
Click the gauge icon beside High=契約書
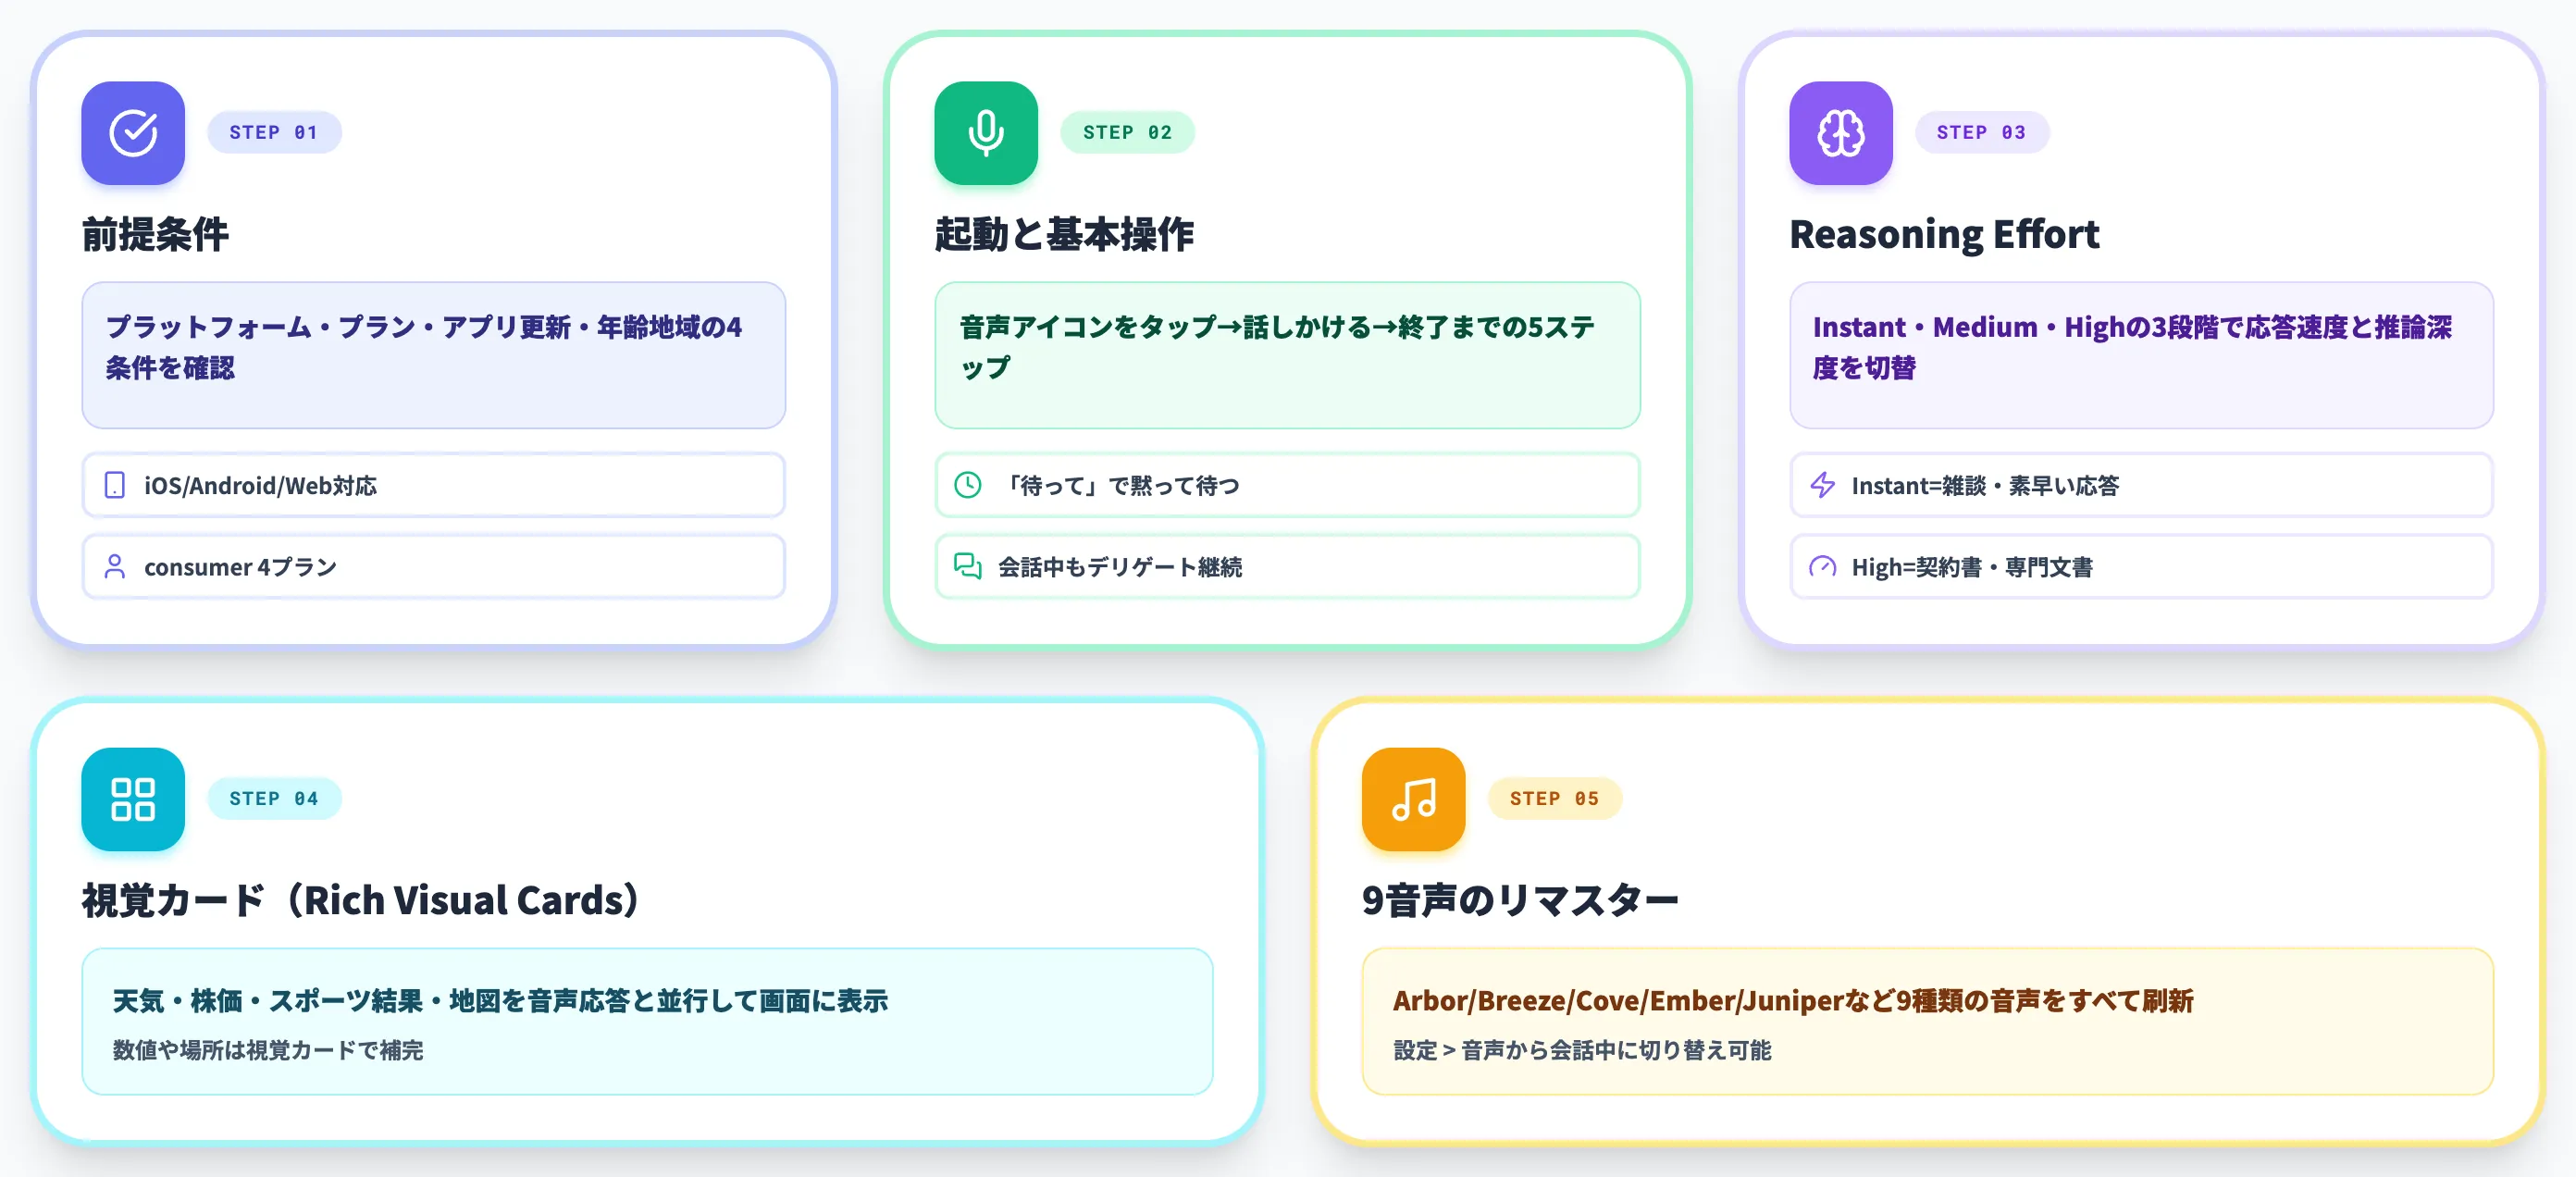[1823, 567]
